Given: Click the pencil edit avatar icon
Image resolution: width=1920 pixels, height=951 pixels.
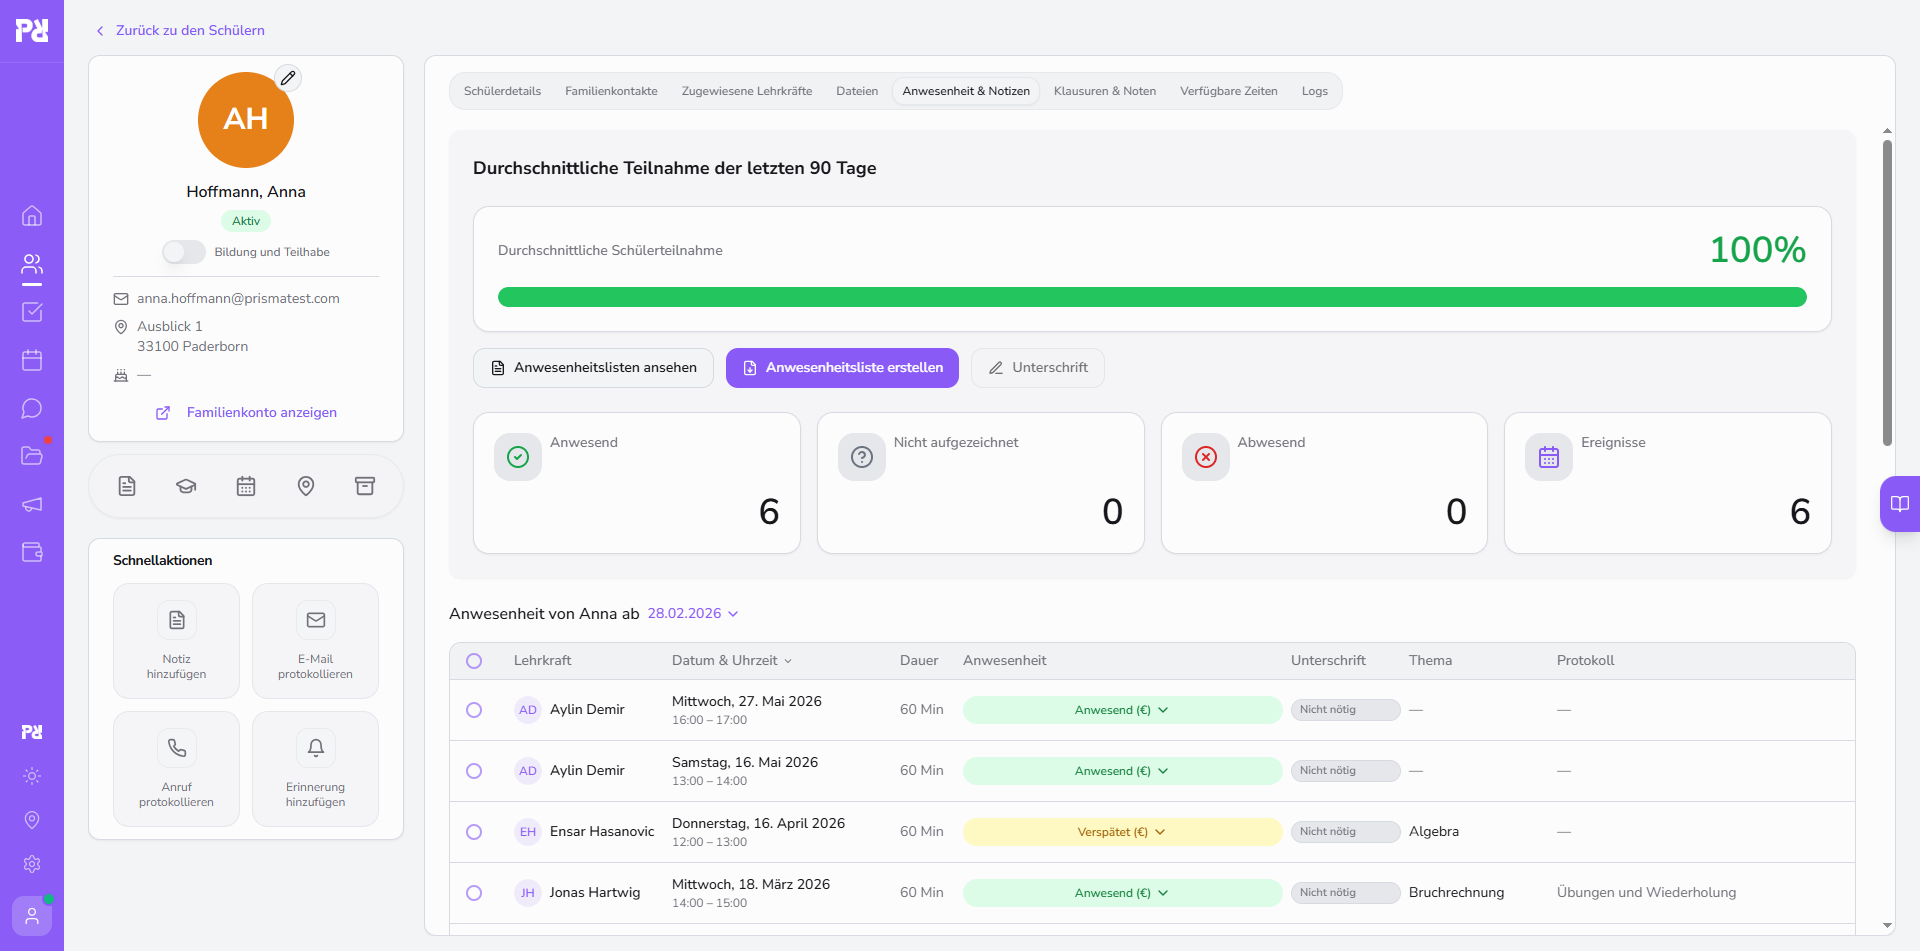Looking at the screenshot, I should point(288,78).
